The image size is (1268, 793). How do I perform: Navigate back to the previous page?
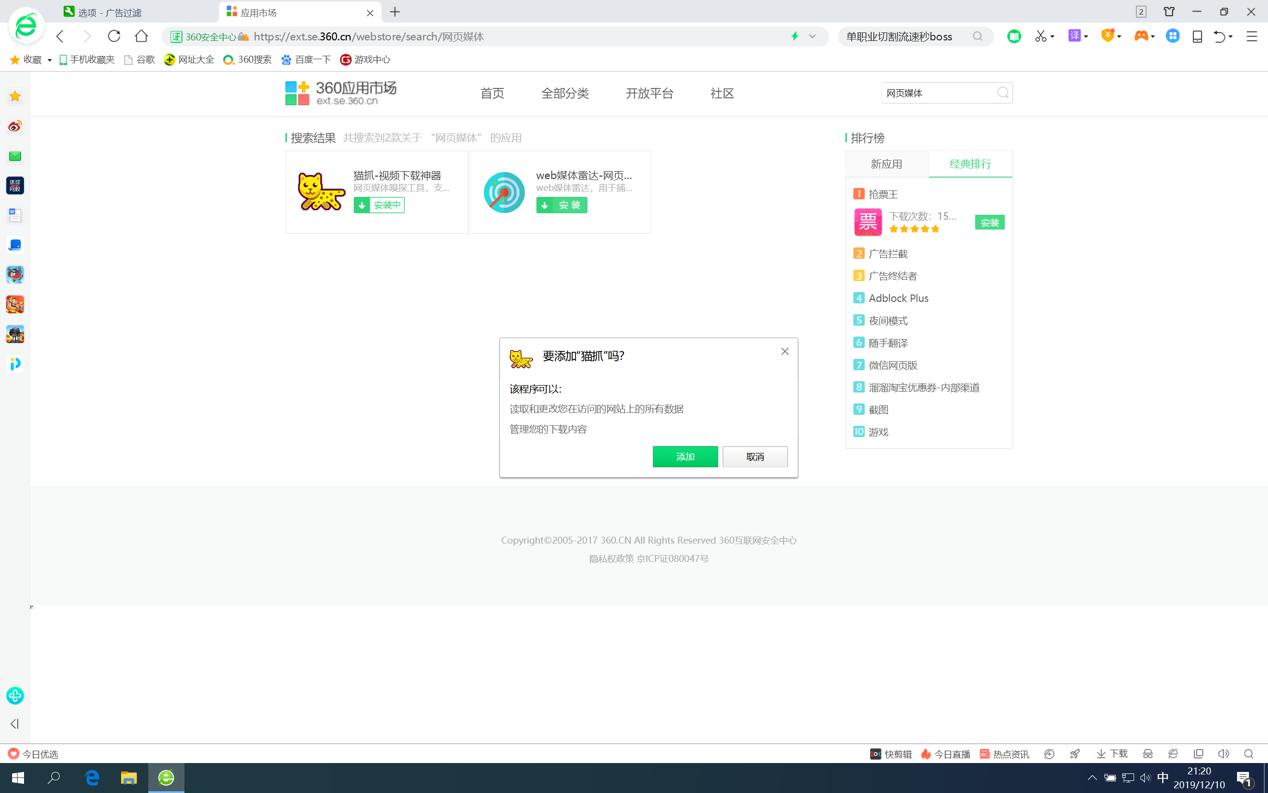60,36
